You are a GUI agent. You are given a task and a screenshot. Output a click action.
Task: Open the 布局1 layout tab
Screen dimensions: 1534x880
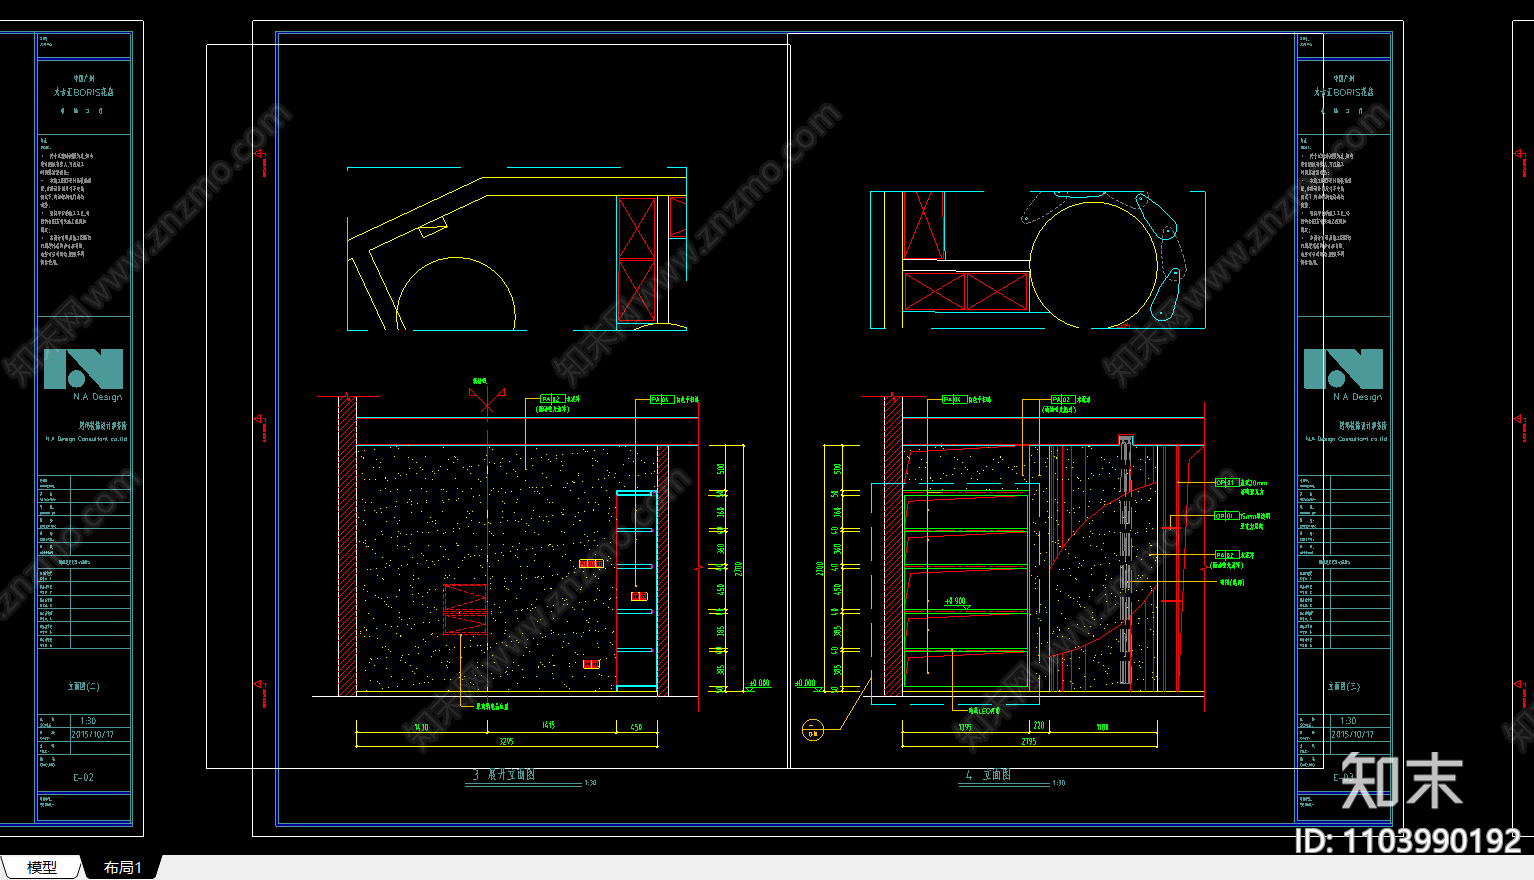[x=122, y=867]
